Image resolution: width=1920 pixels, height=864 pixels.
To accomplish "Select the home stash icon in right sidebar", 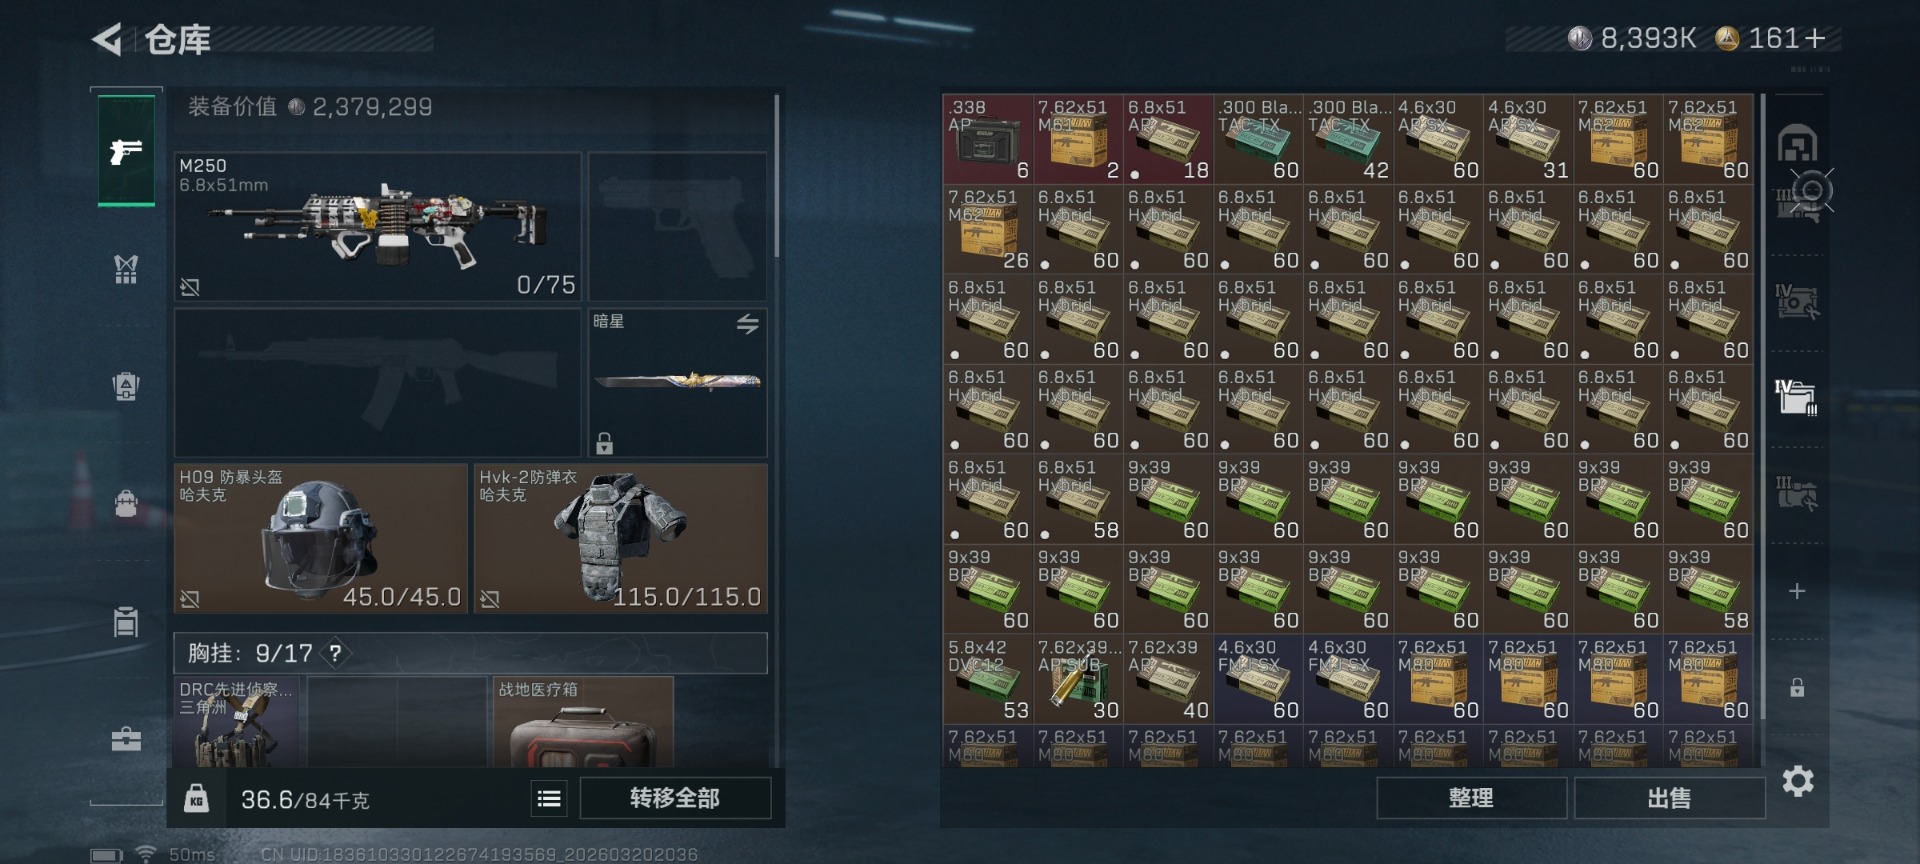I will [x=1797, y=143].
